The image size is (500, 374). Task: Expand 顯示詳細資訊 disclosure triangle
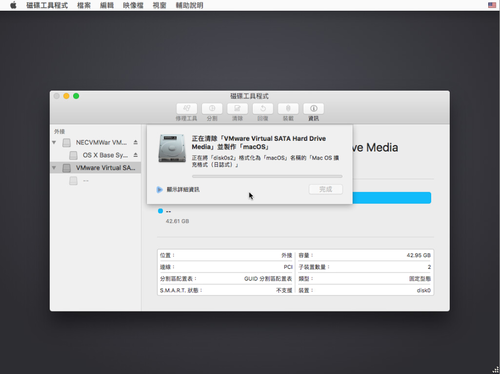[160, 190]
